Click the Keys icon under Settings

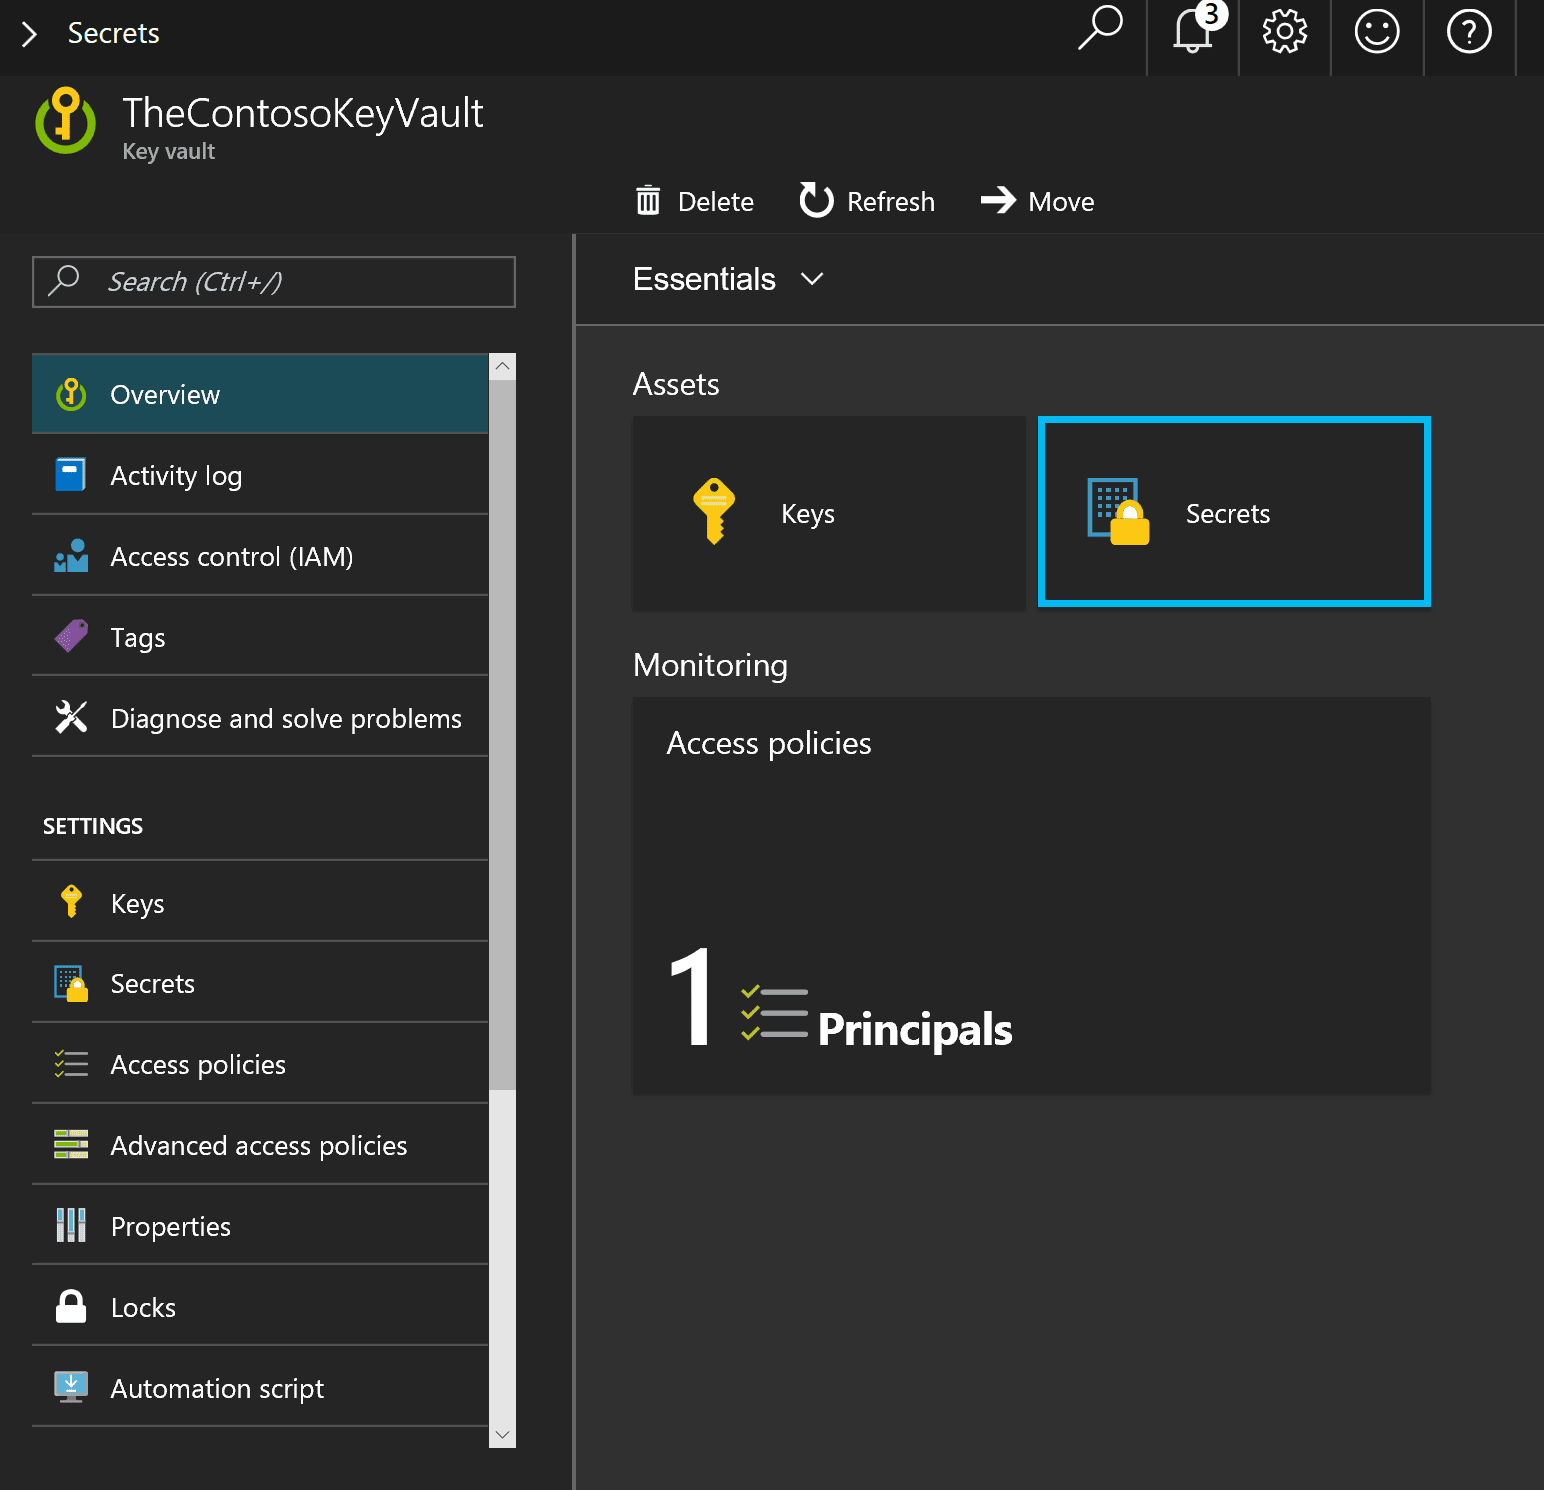pos(71,901)
